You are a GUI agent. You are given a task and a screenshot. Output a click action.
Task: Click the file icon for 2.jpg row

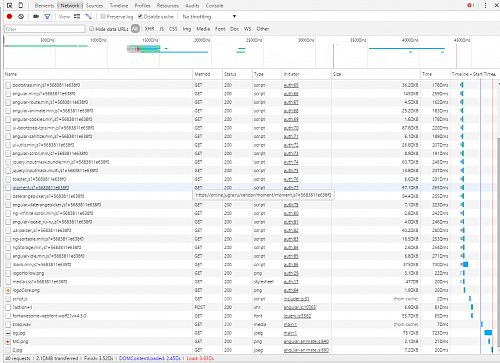[x=8, y=350]
